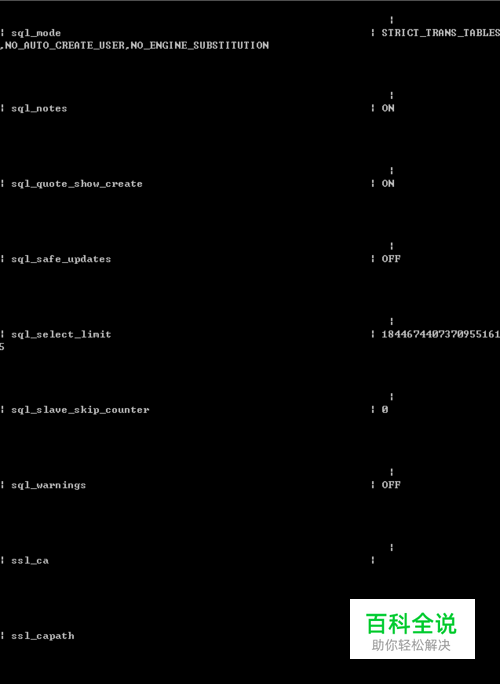Click the 助你轻松解决 slogan text
Screen dimensions: 500x684
[x=411, y=645]
